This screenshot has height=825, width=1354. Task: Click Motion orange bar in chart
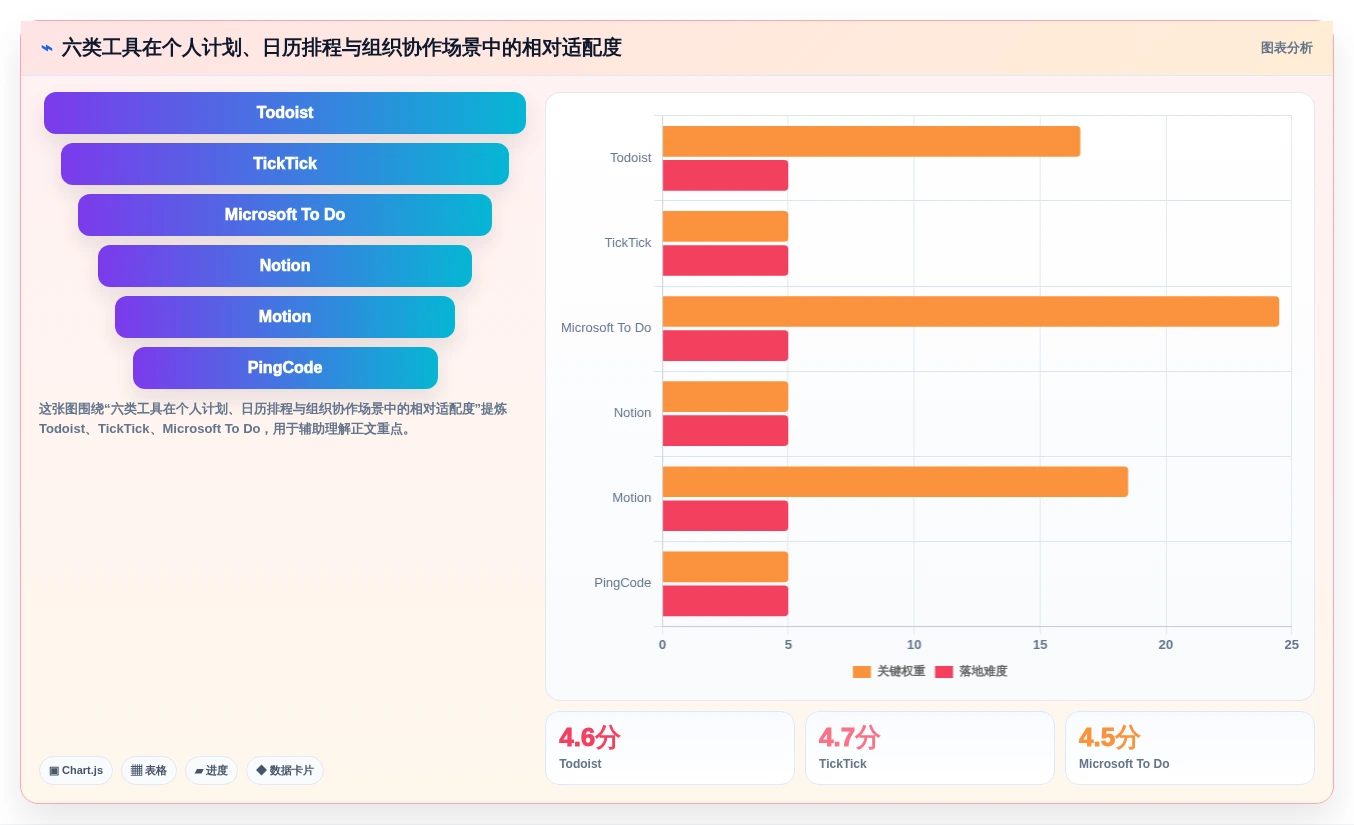tap(895, 482)
